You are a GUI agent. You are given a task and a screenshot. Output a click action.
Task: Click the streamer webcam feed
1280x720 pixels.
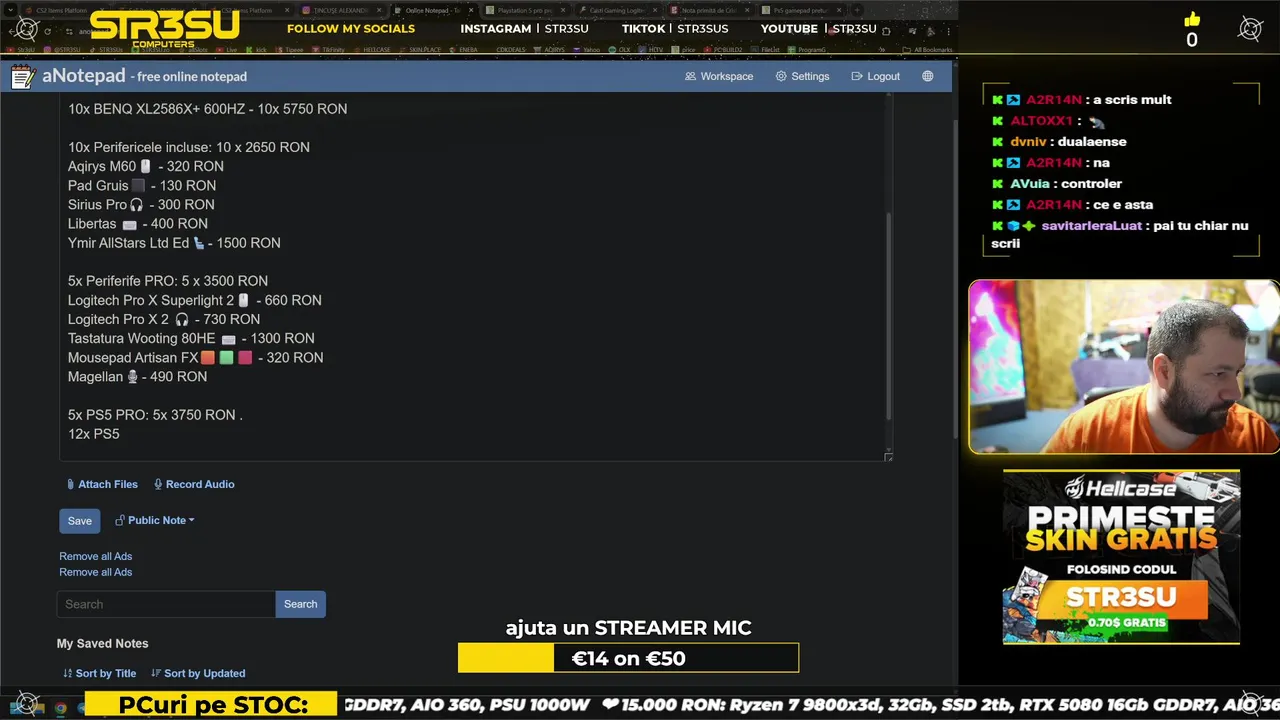click(x=1123, y=367)
